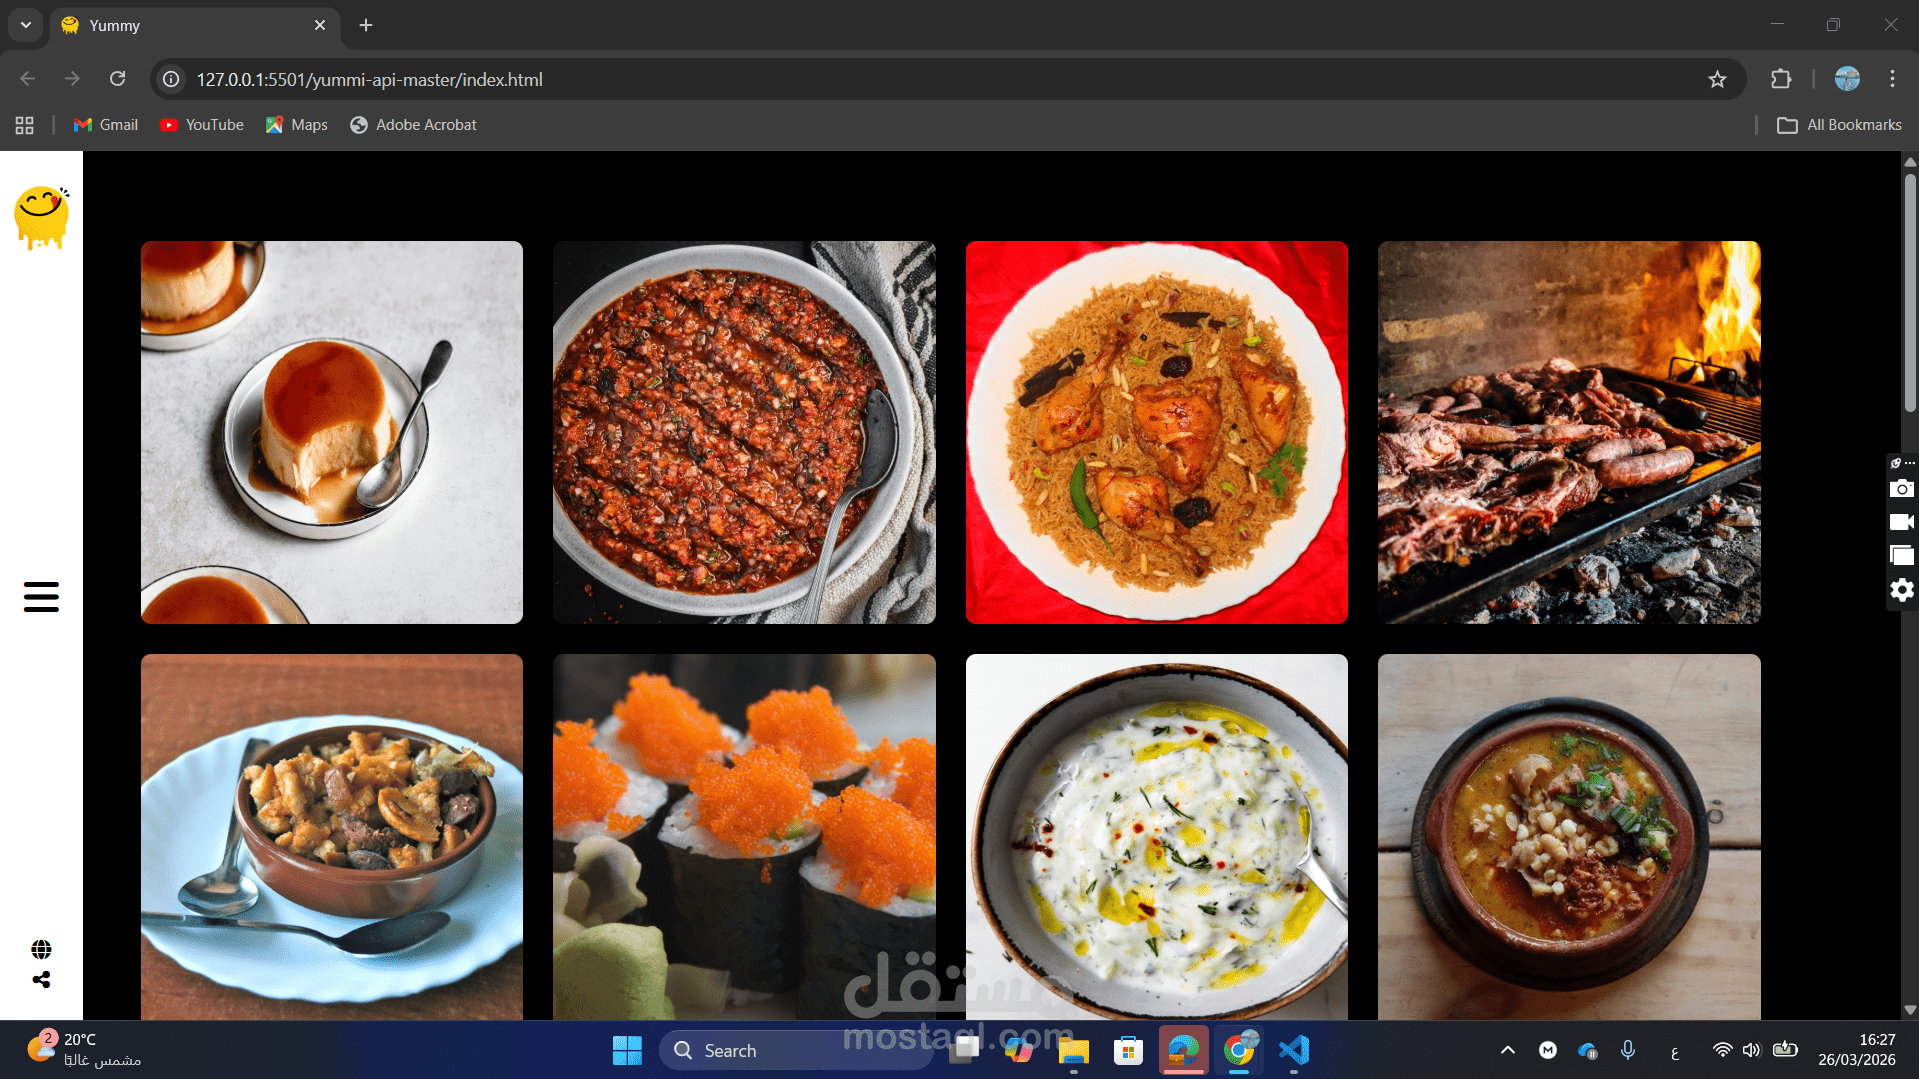Screen dimensions: 1919x1079
Task: Click the scroll down arrow
Action: pyautogui.click(x=1910, y=1010)
